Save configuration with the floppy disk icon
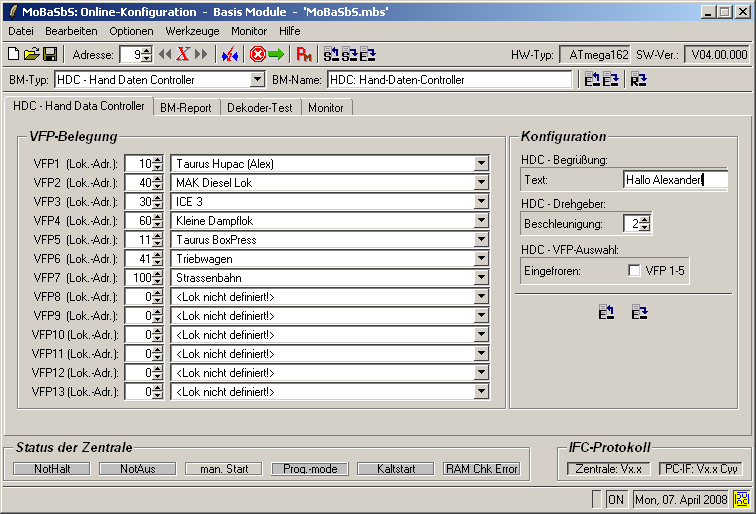This screenshot has width=756, height=514. coord(48,54)
